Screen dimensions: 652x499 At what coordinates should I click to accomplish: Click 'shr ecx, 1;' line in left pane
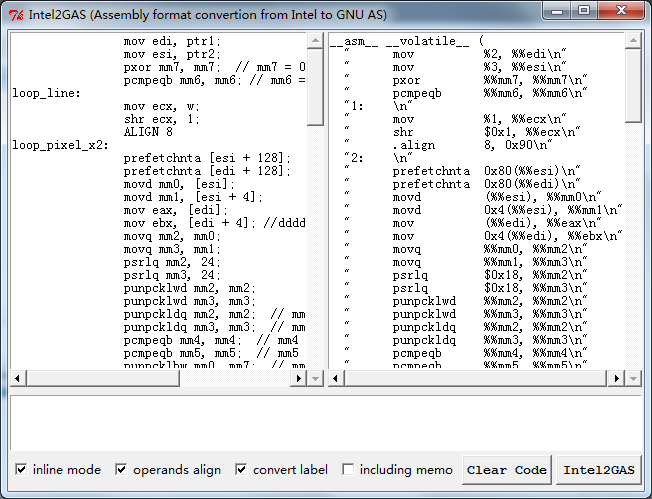[162, 119]
